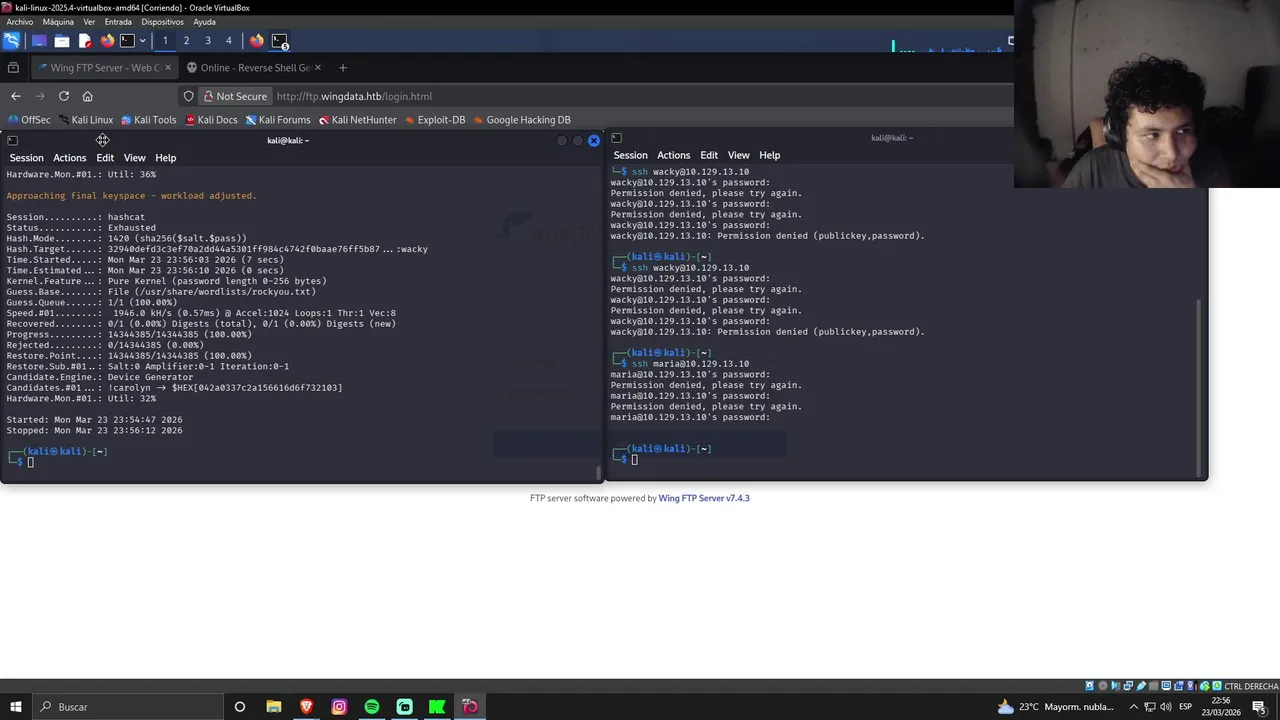Screen dimensions: 1280x720
Task: Open Windows notification center
Action: [x=1259, y=707]
